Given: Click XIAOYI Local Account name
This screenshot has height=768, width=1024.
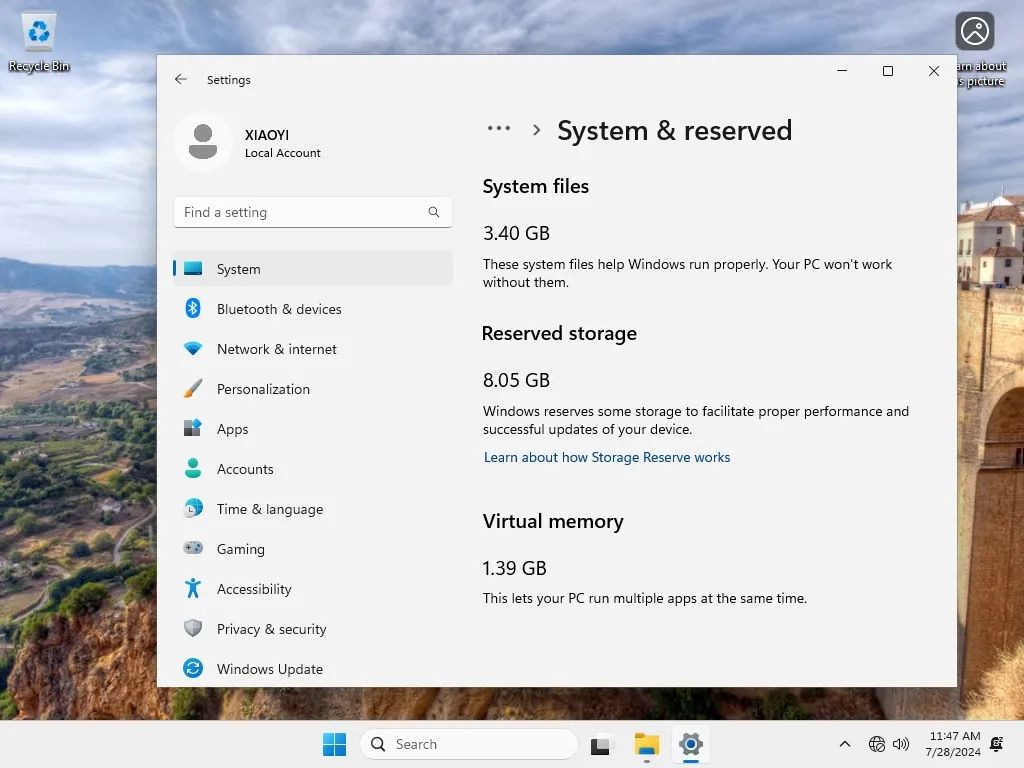Looking at the screenshot, I should [282, 143].
